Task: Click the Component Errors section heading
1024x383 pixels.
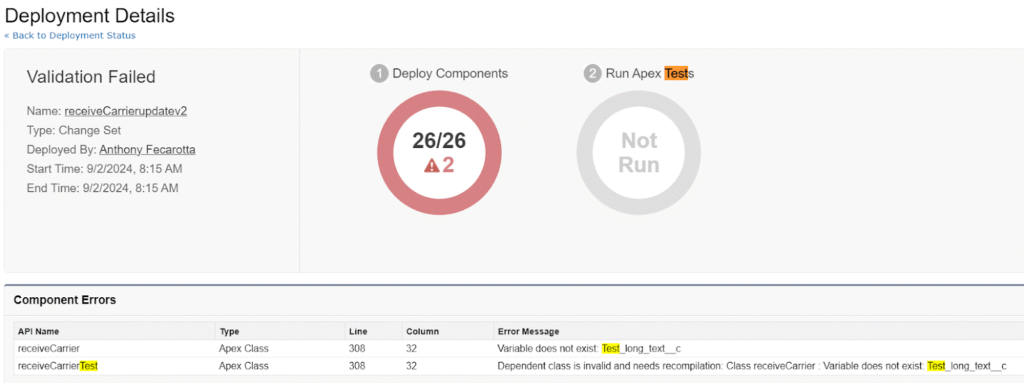Action: tap(65, 300)
